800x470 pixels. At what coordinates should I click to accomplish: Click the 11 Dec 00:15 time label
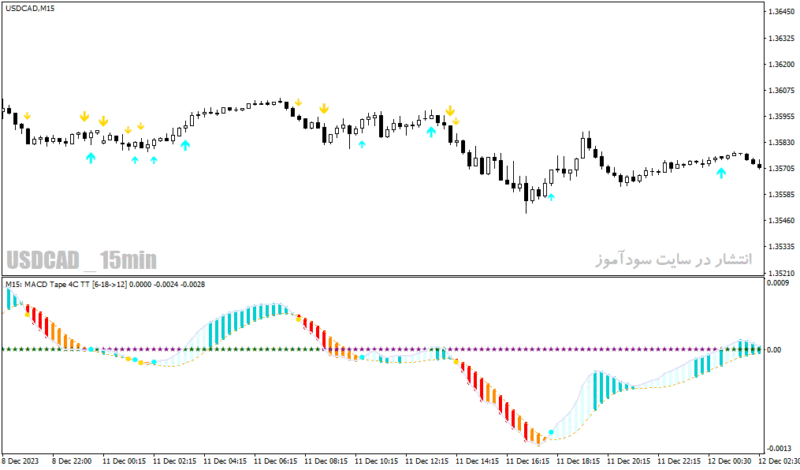click(124, 461)
